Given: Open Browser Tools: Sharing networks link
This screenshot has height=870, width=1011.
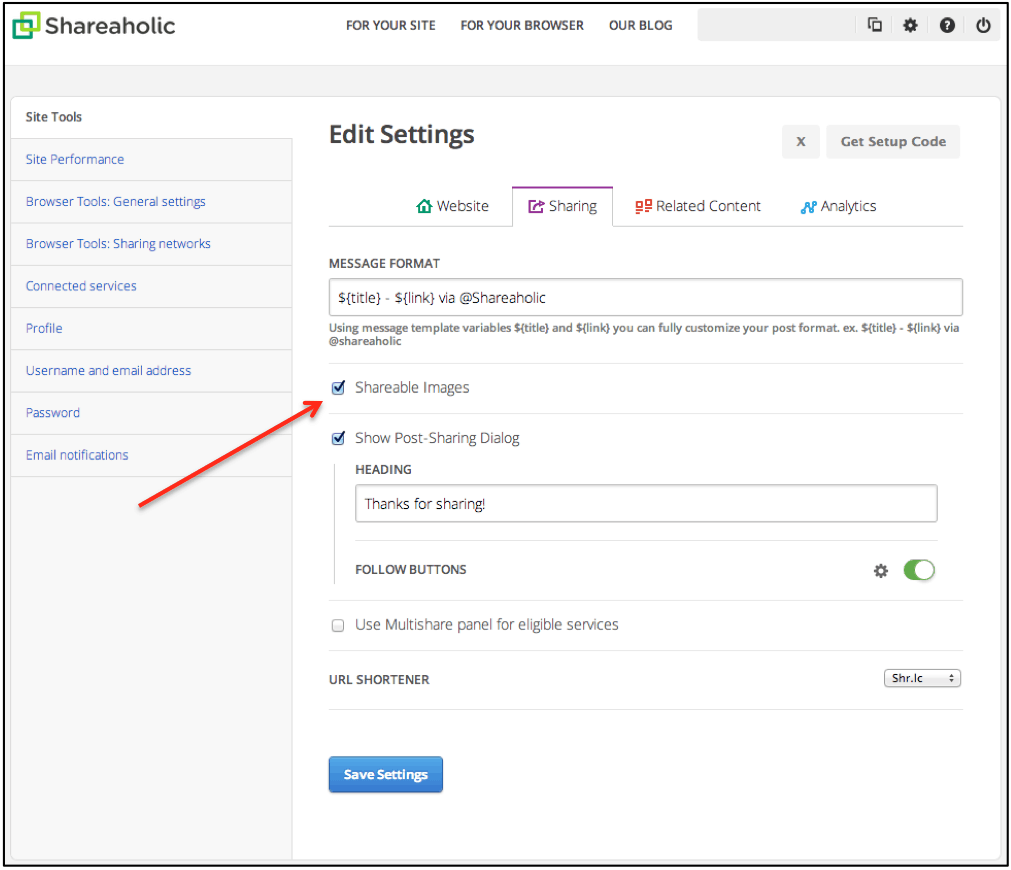Looking at the screenshot, I should (118, 244).
